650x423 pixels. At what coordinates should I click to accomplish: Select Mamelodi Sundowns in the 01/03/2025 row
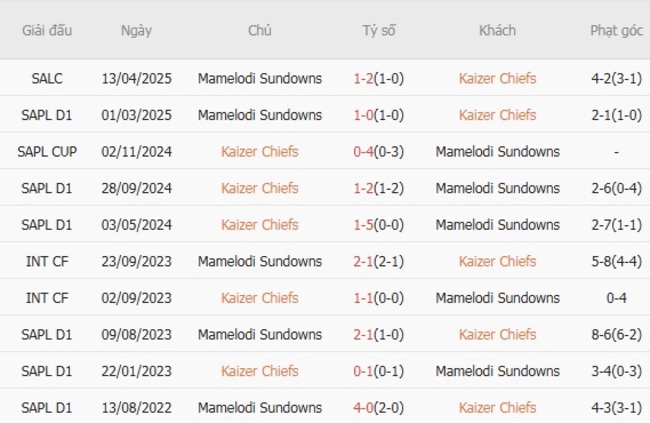pos(260,115)
